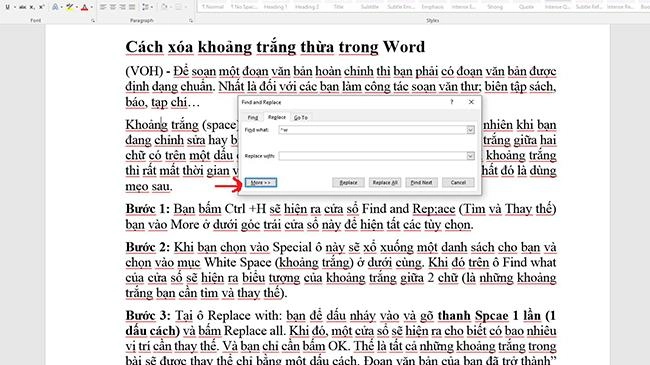Click into the Replace with field
Viewport: 650px width, 365px height.
(372, 156)
